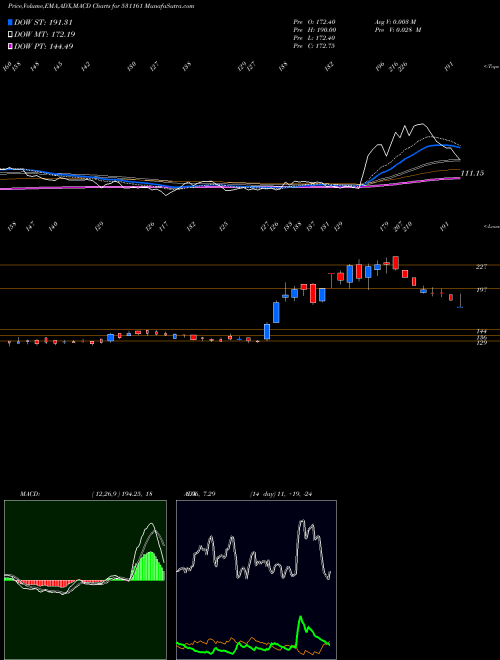Click the 129 price level label
This screenshot has height=660, width=500.
(481, 343)
